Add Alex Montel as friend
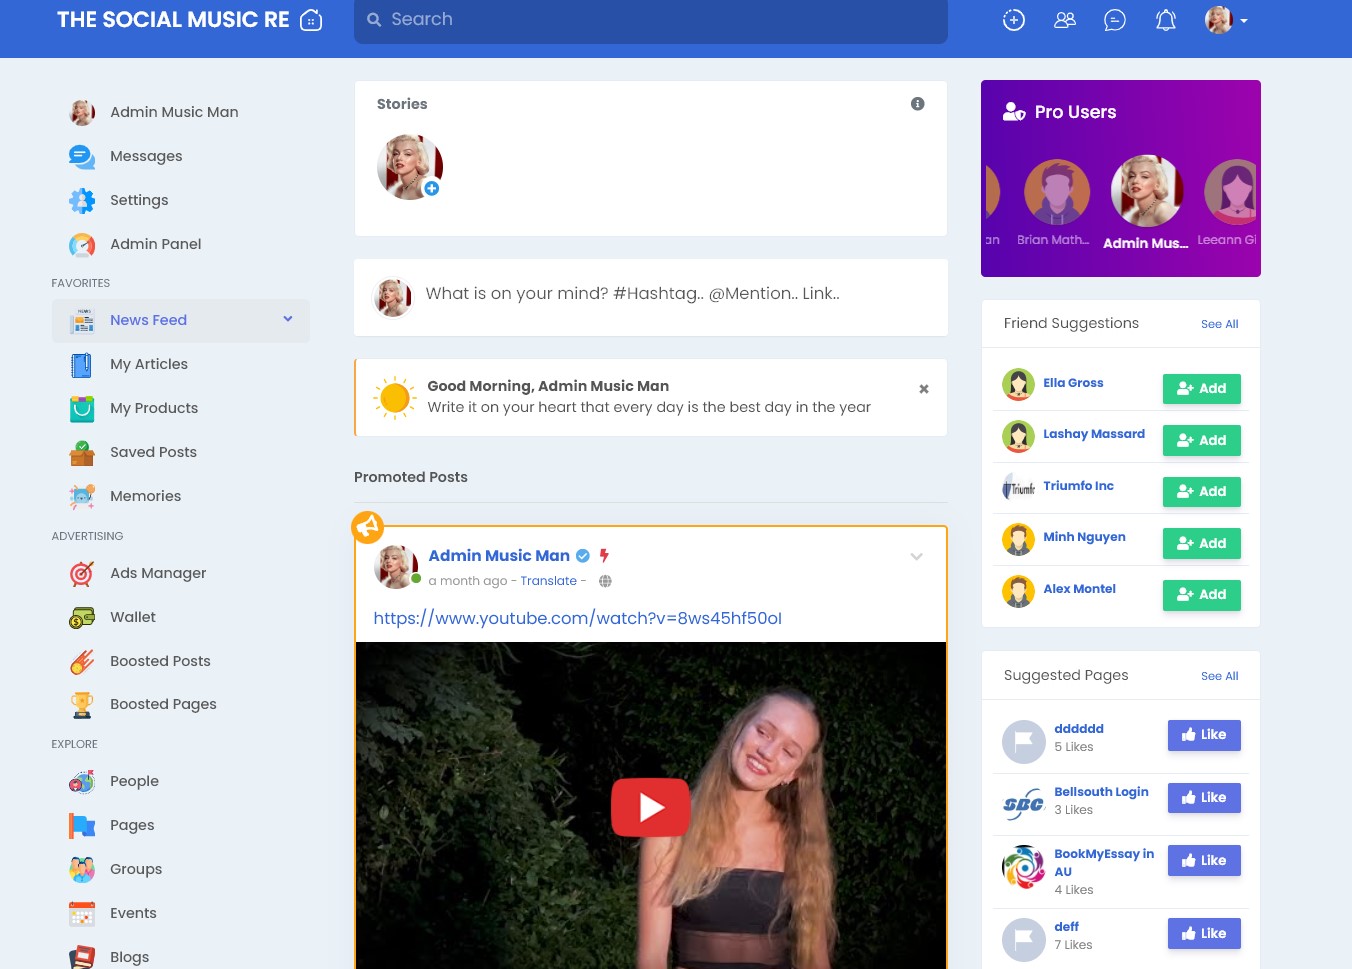 click(x=1202, y=595)
